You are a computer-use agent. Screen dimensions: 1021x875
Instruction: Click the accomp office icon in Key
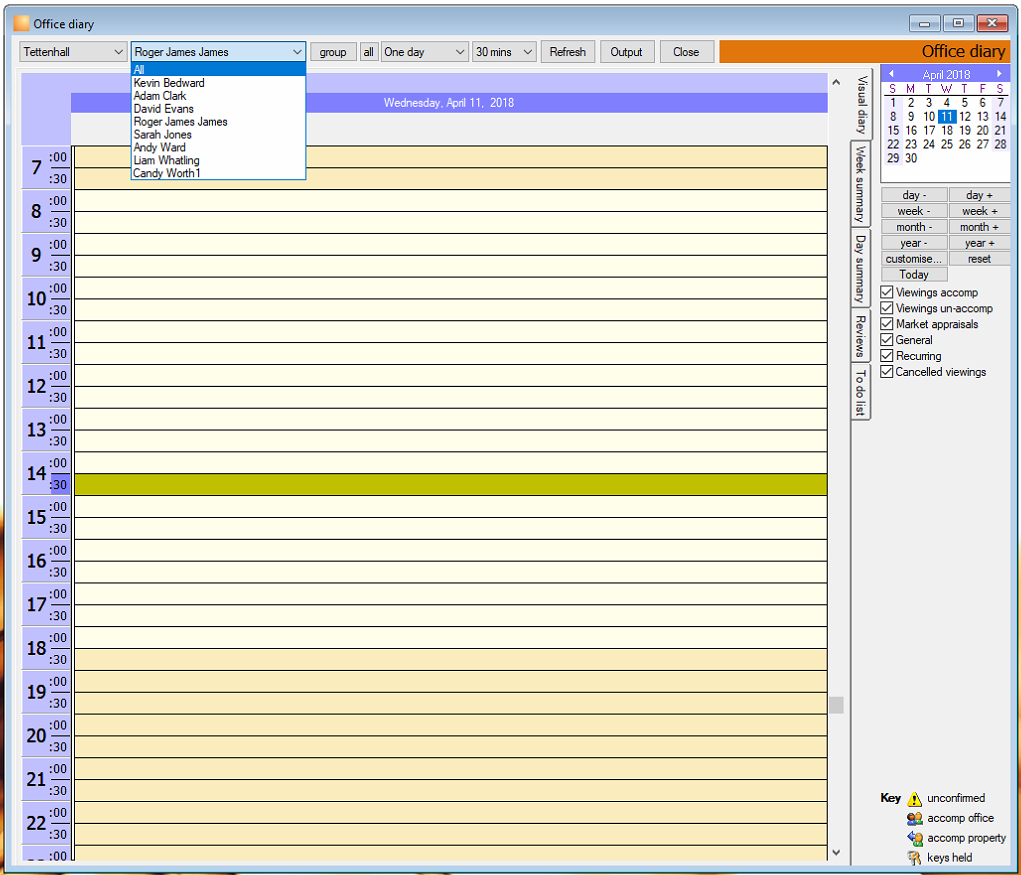(x=914, y=818)
